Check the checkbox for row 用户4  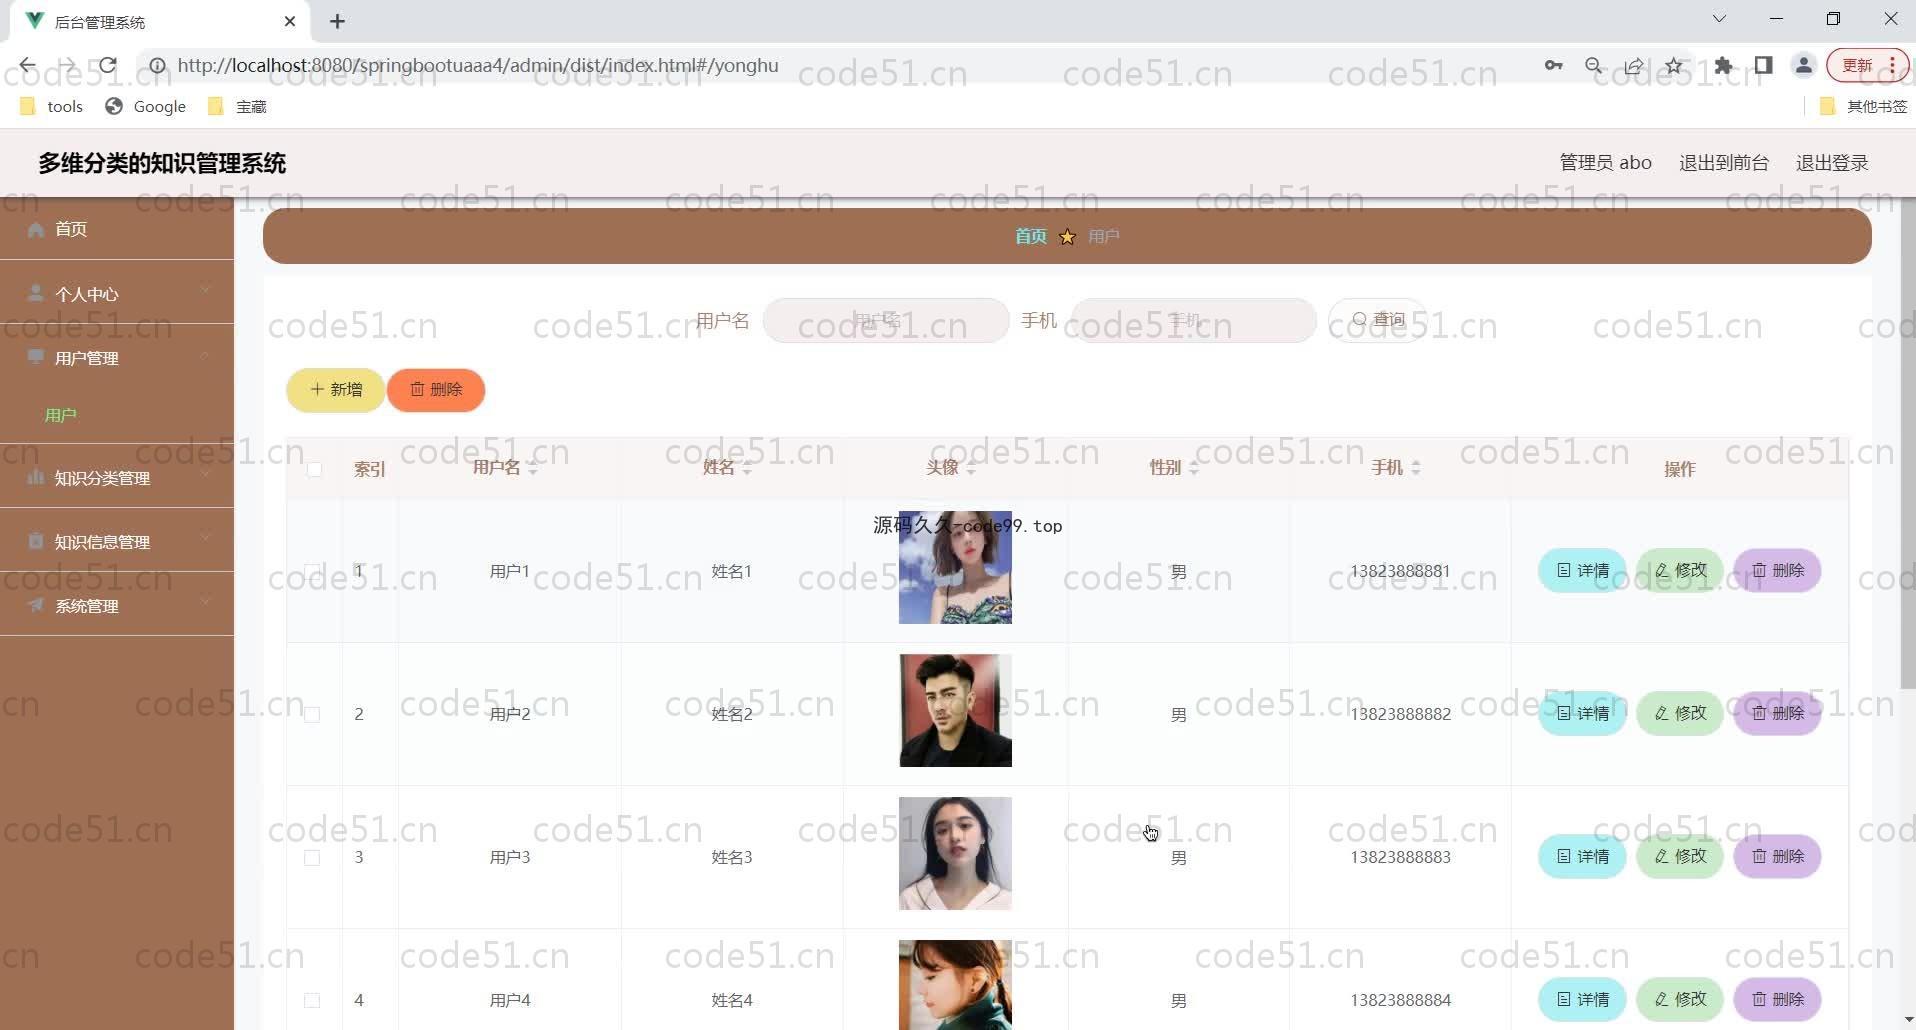[x=312, y=1001]
